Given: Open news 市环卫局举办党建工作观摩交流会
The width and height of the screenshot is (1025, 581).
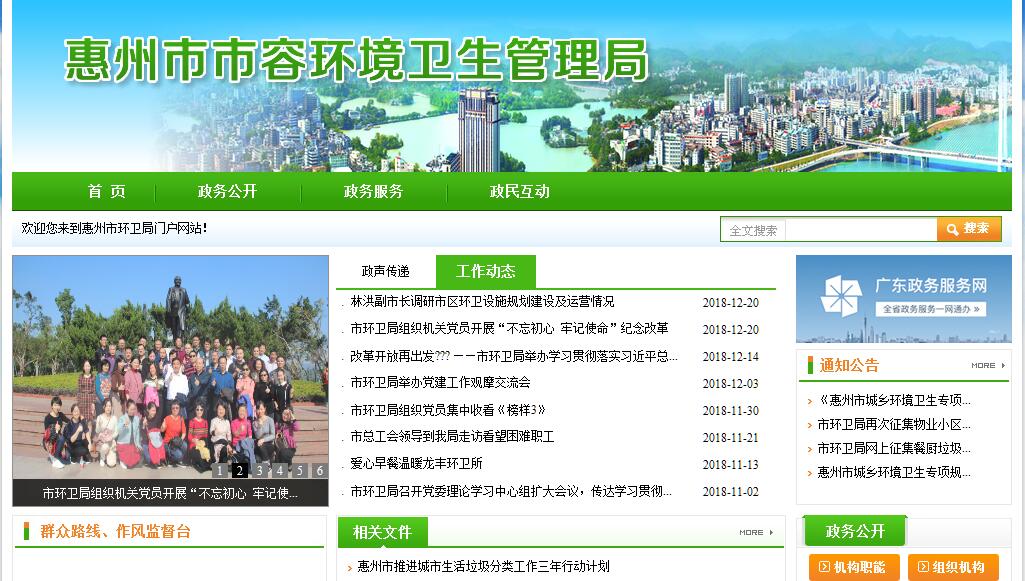Looking at the screenshot, I should [440, 382].
